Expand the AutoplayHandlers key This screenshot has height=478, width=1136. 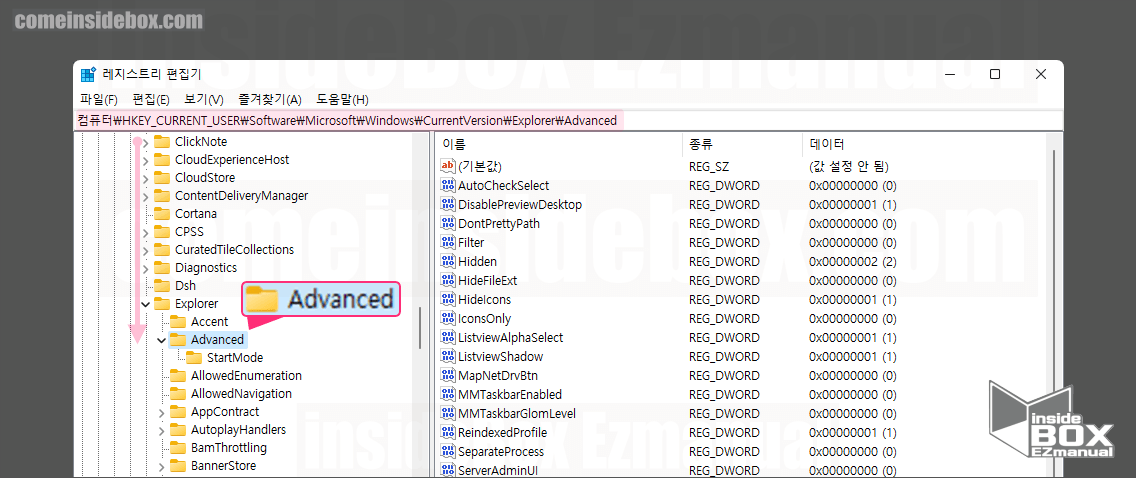[161, 430]
